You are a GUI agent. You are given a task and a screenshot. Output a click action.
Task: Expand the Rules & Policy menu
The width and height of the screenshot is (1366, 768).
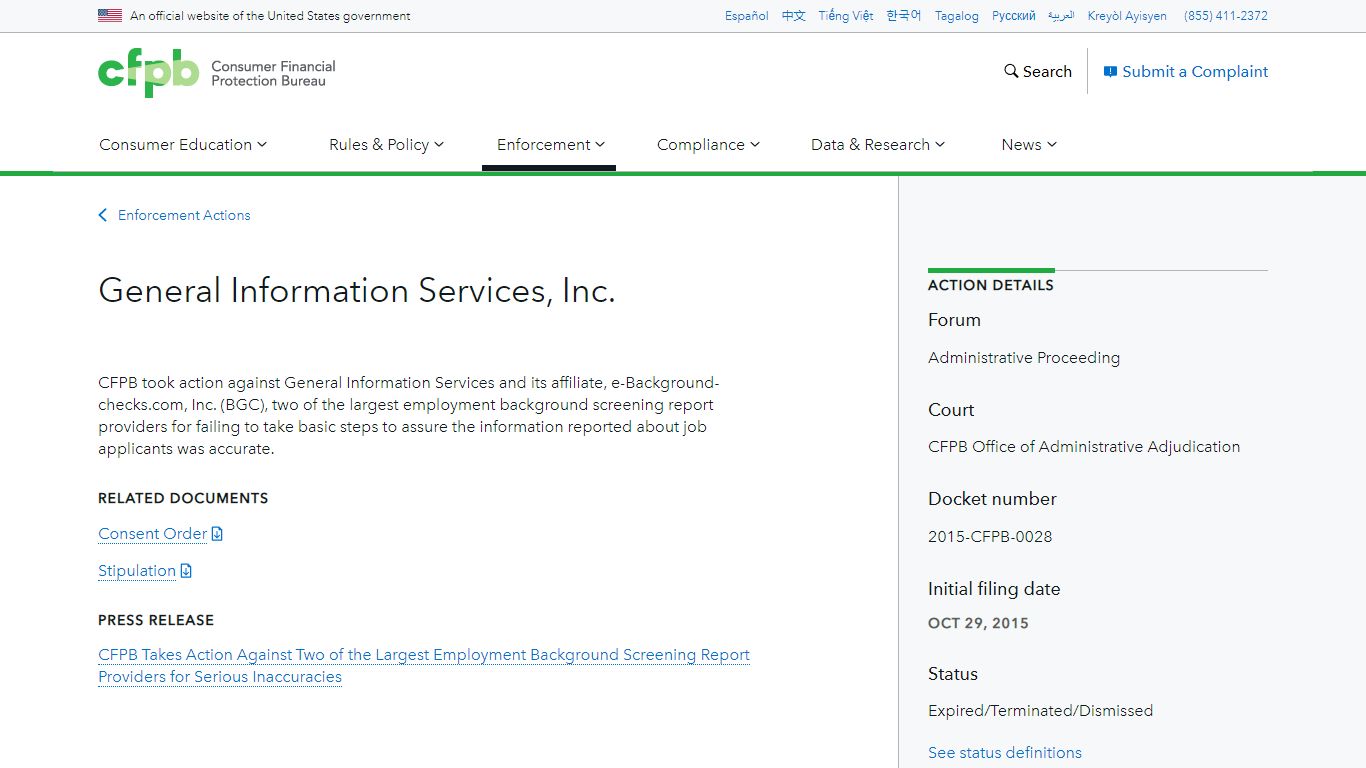(x=386, y=145)
